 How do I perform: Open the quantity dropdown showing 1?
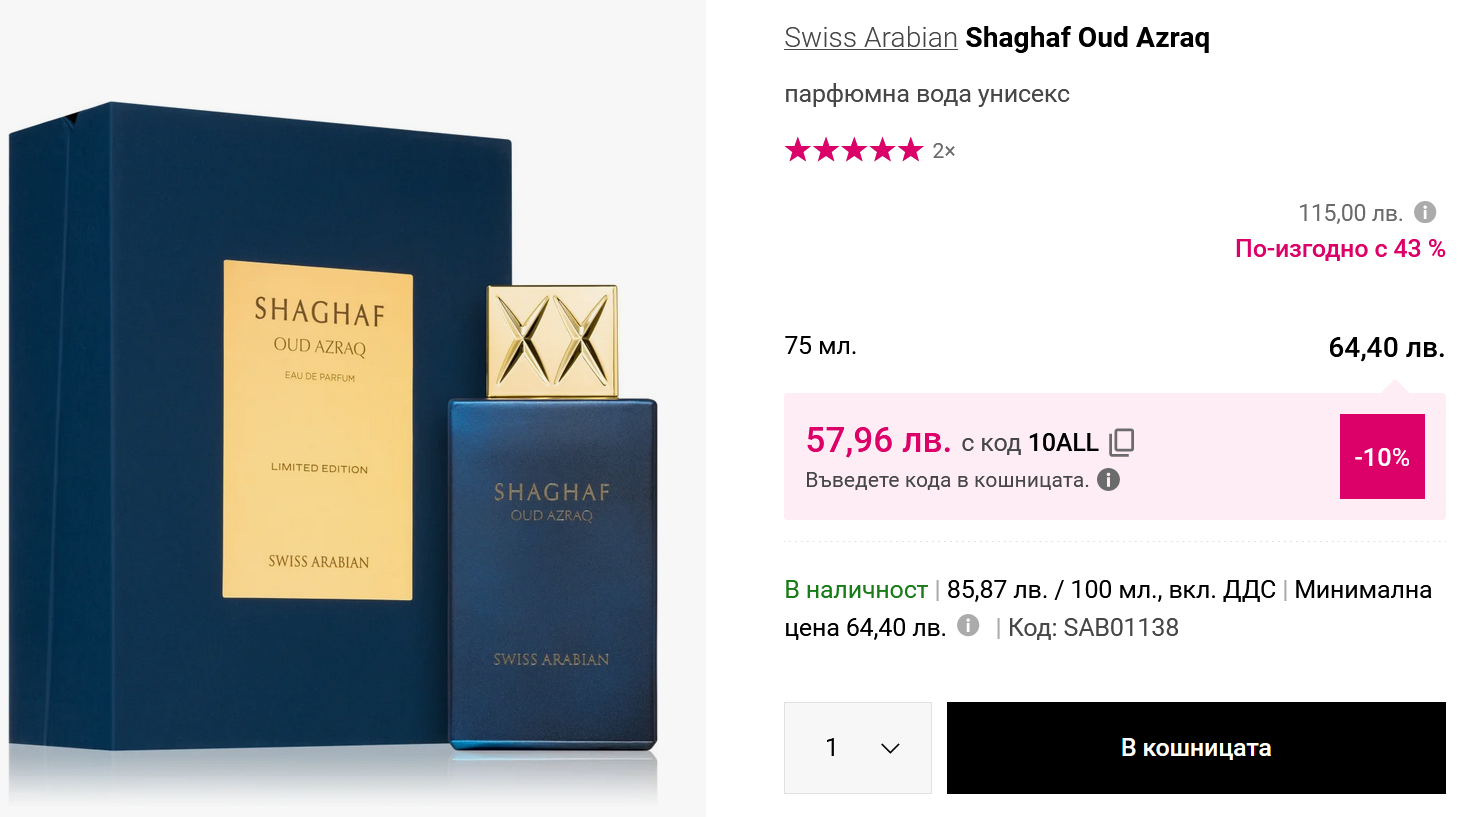pos(858,748)
